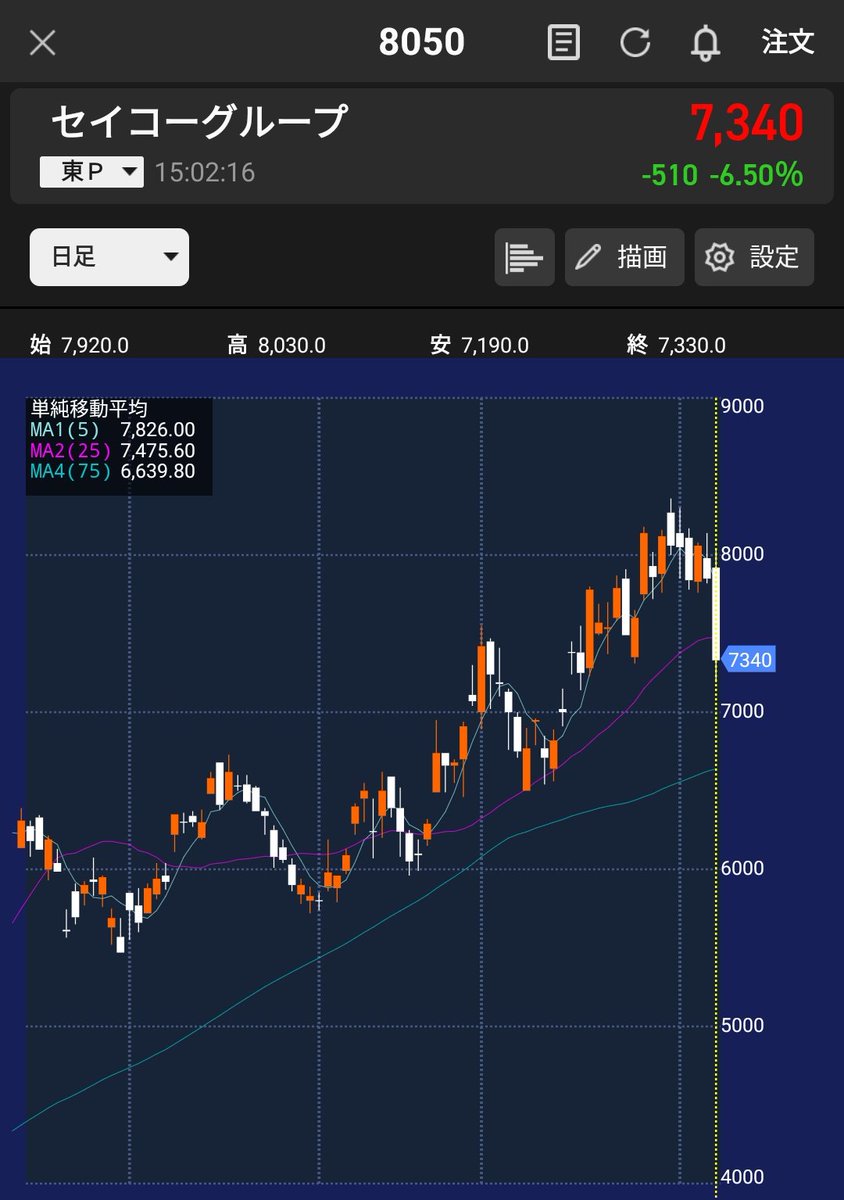Tap the timestamp 15:02:16
This screenshot has width=844, height=1200.
tap(205, 172)
